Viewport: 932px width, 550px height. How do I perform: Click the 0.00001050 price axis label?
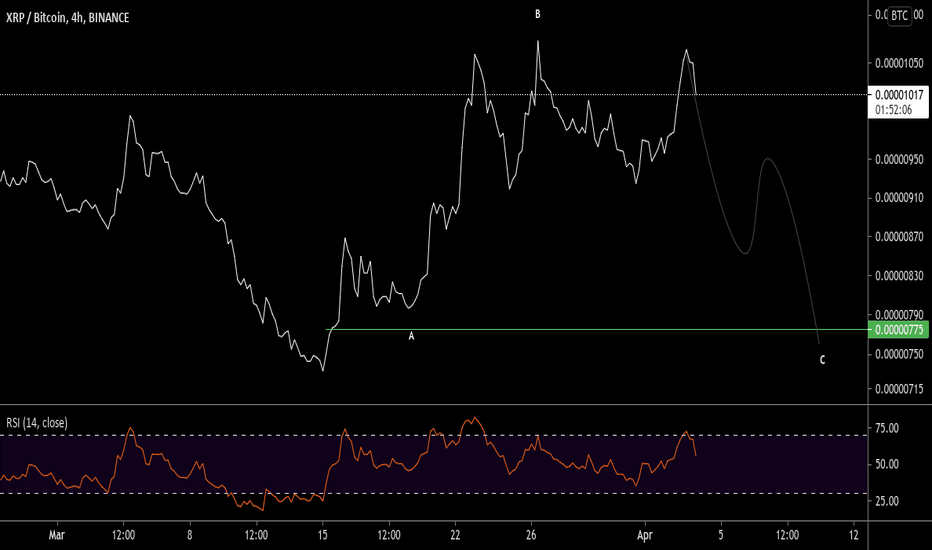coord(899,63)
